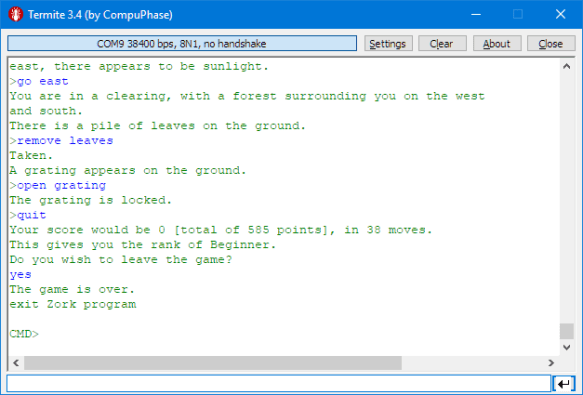Click the COM9 38400 bps status bar
The height and width of the screenshot is (395, 583).
(182, 44)
